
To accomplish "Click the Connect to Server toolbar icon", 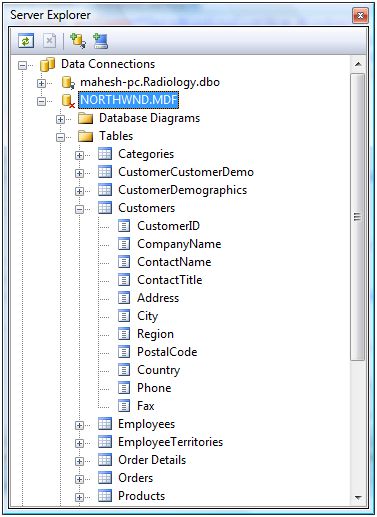I will 100,41.
